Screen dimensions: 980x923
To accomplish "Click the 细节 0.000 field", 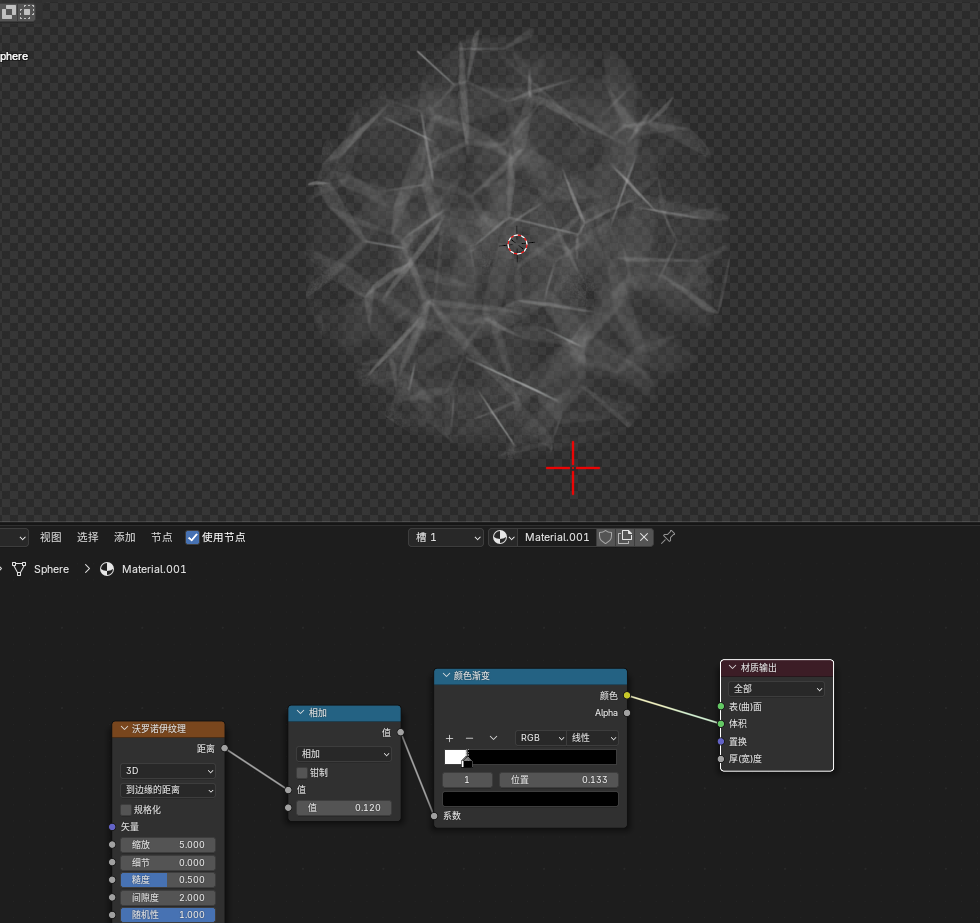I will tap(168, 862).
